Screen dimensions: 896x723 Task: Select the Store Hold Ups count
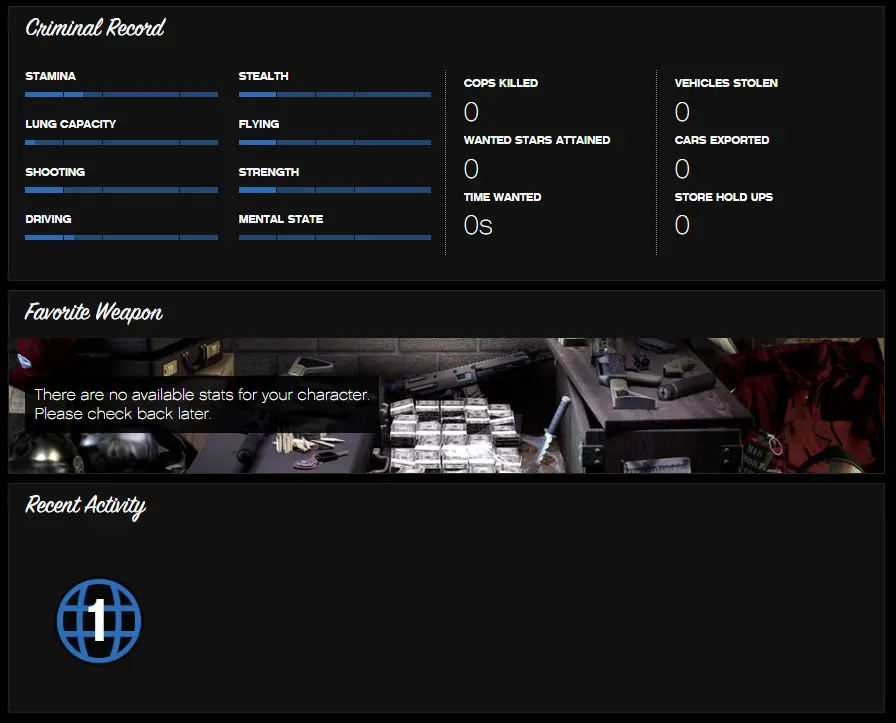point(682,225)
